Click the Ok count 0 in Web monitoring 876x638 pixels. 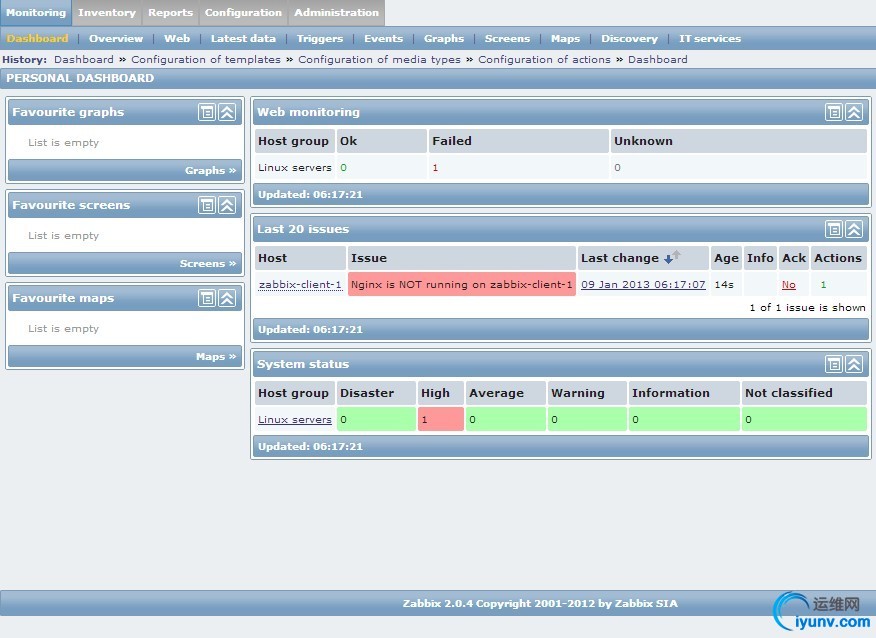coord(344,168)
